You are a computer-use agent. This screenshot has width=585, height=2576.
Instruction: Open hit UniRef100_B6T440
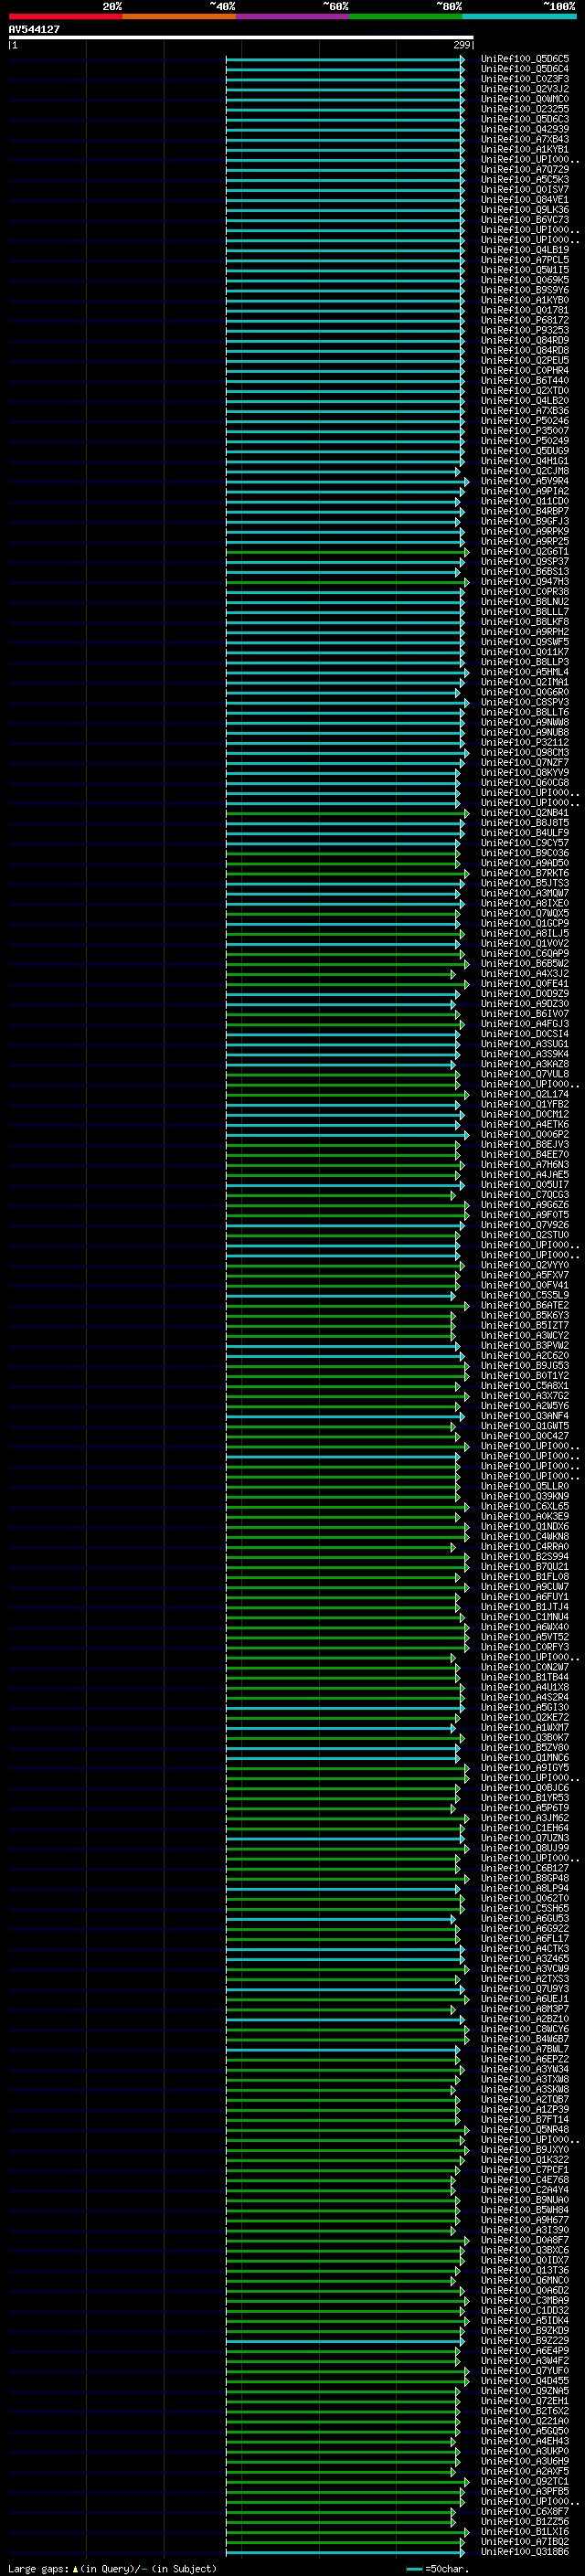click(525, 380)
